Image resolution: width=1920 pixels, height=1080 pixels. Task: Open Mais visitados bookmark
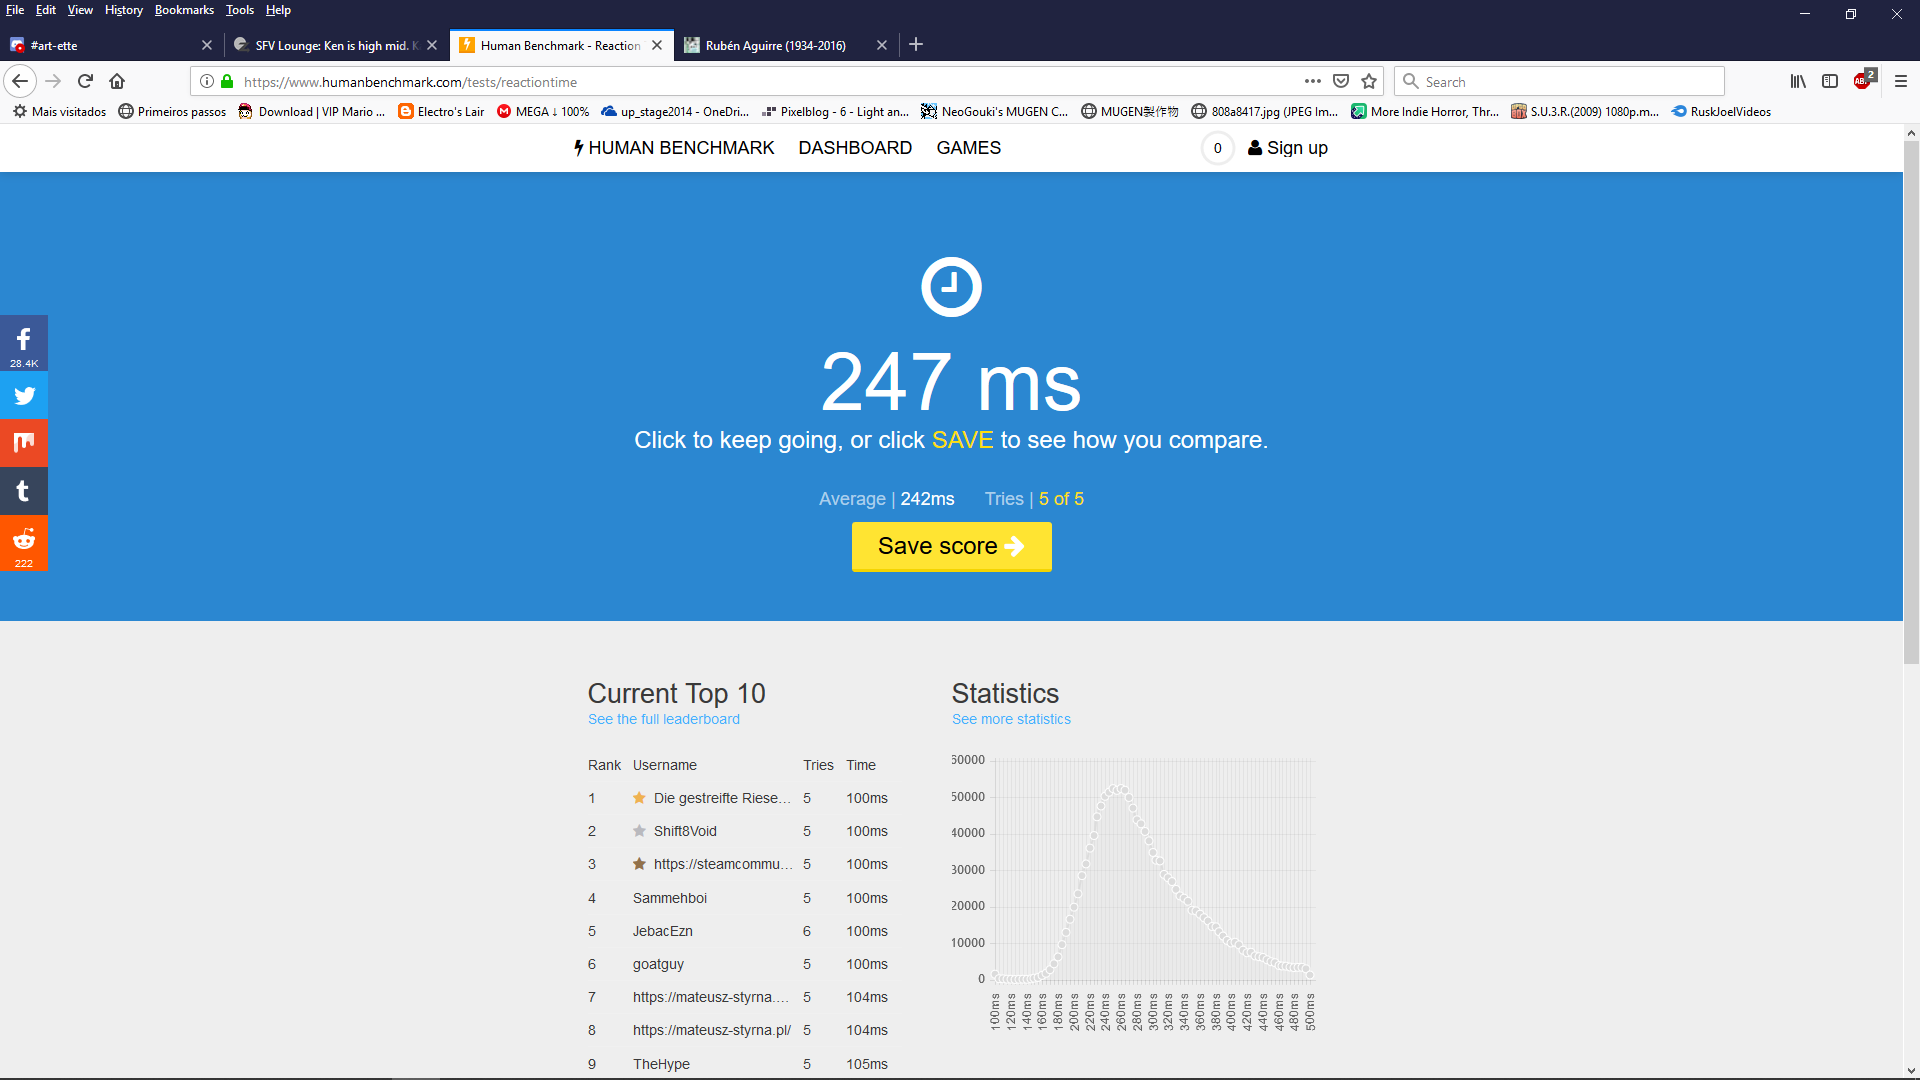tap(60, 112)
